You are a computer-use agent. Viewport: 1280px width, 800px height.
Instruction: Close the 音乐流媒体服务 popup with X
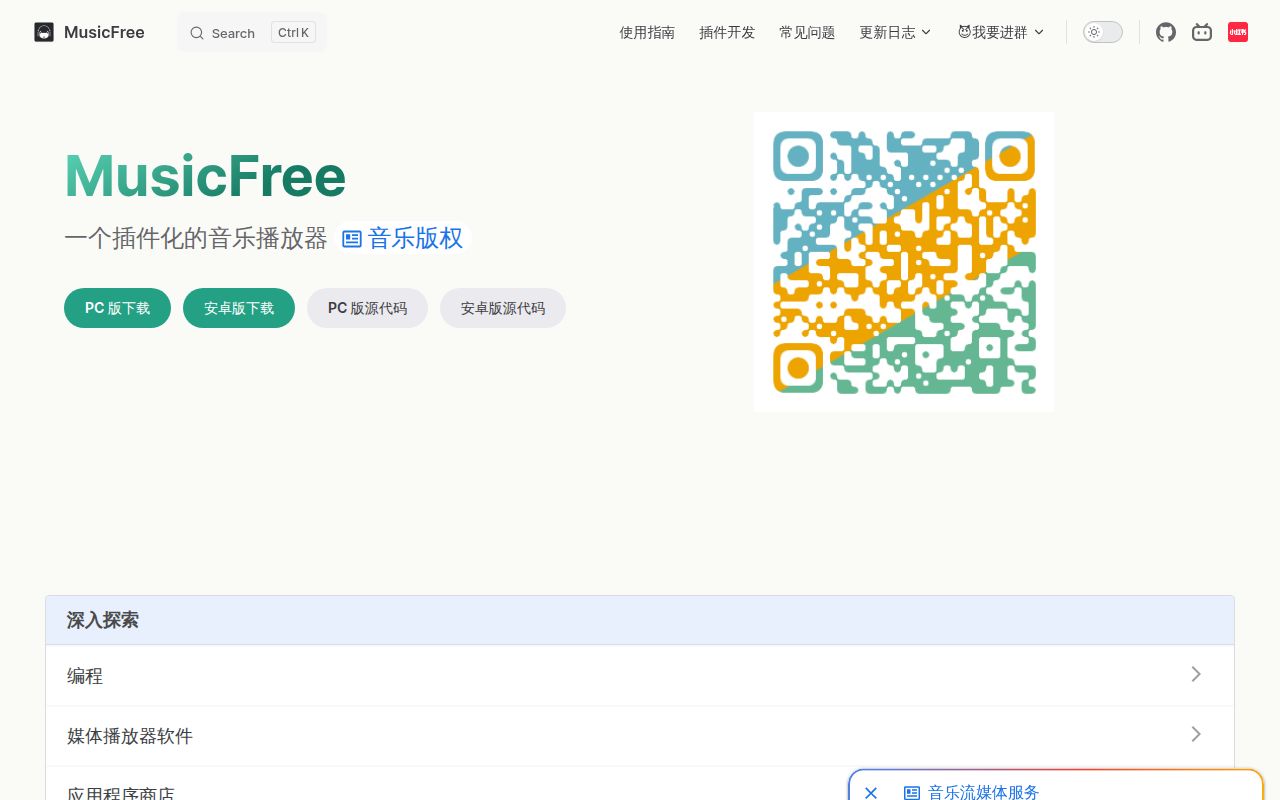coord(871,793)
